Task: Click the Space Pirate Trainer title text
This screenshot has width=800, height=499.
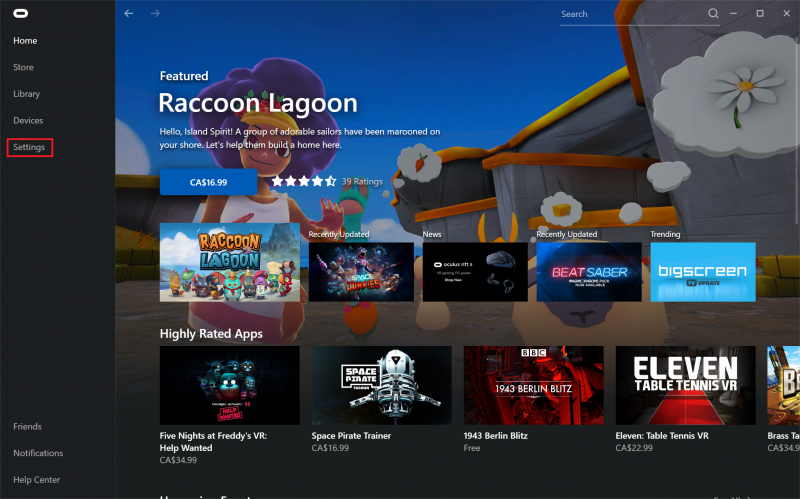Action: pos(351,436)
